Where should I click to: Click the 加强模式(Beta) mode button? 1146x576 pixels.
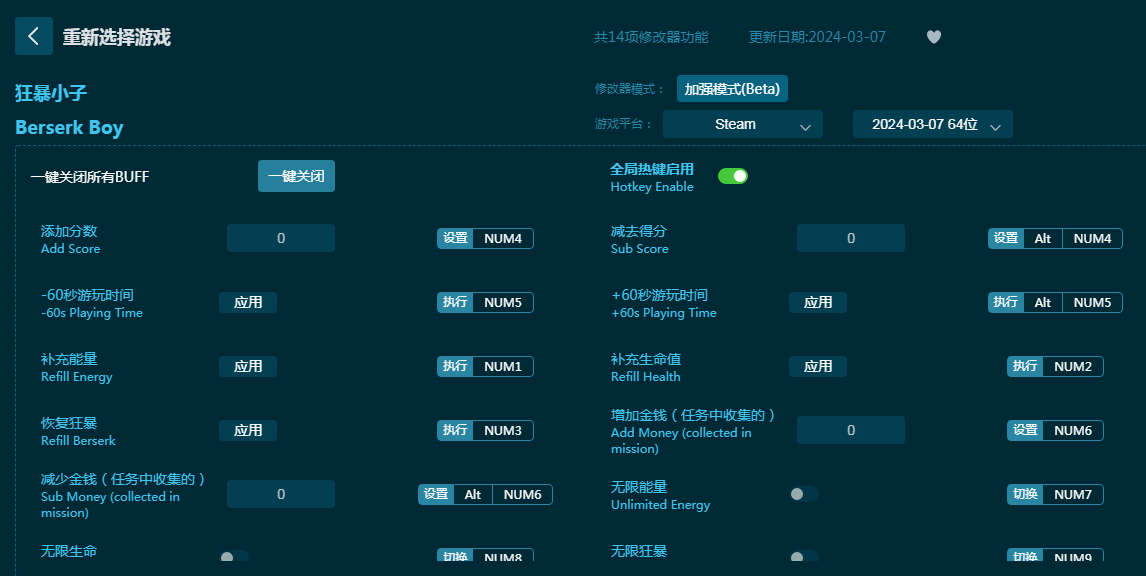(732, 89)
